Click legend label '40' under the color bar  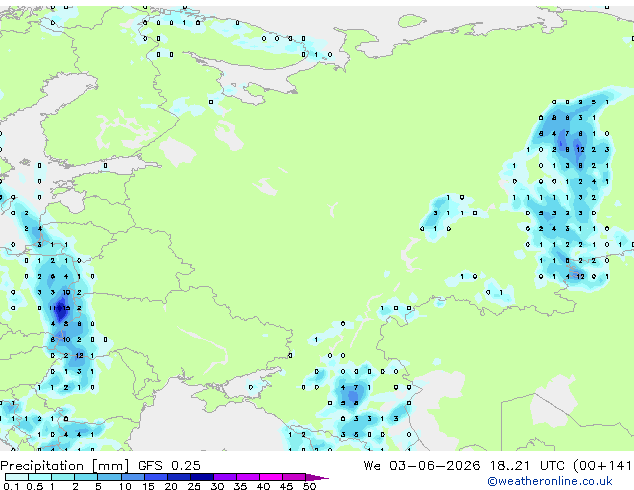pyautogui.click(x=263, y=486)
